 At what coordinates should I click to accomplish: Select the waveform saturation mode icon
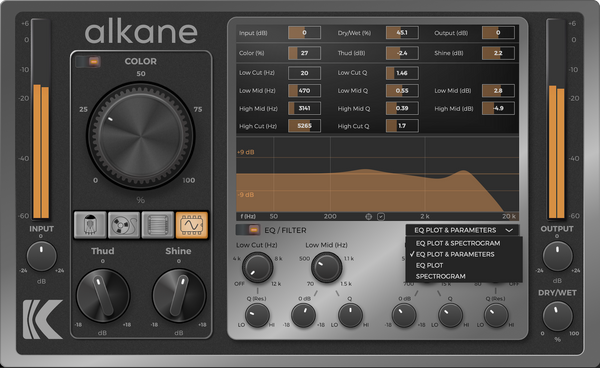click(192, 225)
